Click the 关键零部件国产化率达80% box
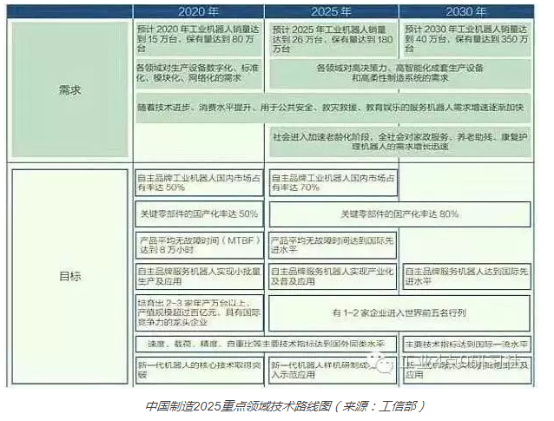Screen dimensions: 554x421 coord(400,214)
